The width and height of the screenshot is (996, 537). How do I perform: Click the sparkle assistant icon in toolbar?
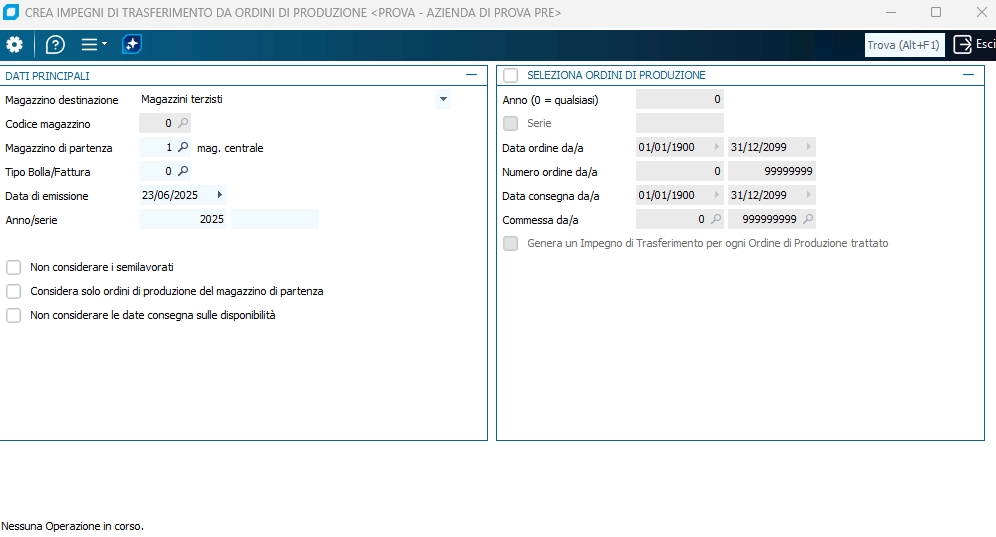[x=131, y=44]
